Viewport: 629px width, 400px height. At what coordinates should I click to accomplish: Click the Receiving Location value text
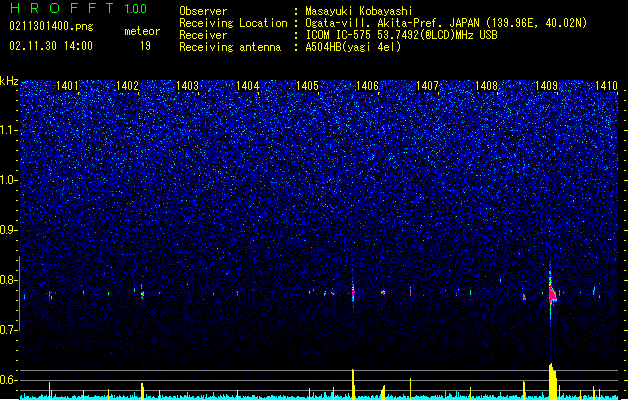pos(446,23)
